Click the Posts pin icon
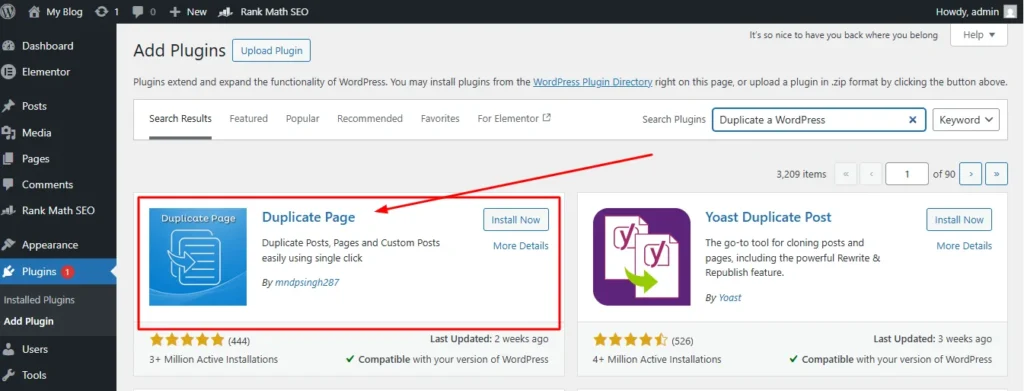1024x391 pixels. pyautogui.click(x=8, y=106)
